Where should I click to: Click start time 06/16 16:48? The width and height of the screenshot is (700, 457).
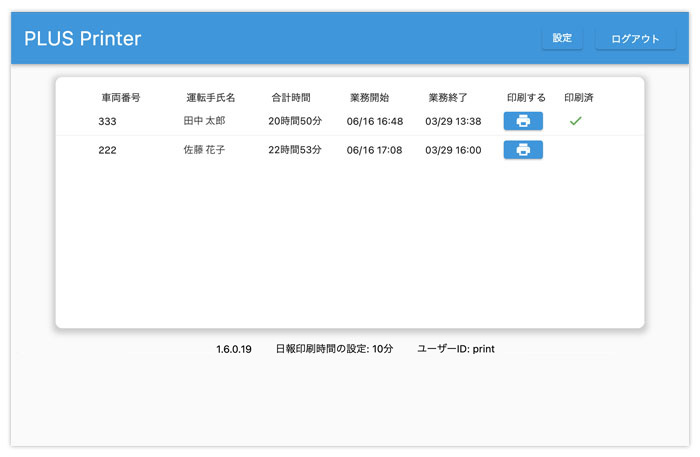(x=375, y=121)
